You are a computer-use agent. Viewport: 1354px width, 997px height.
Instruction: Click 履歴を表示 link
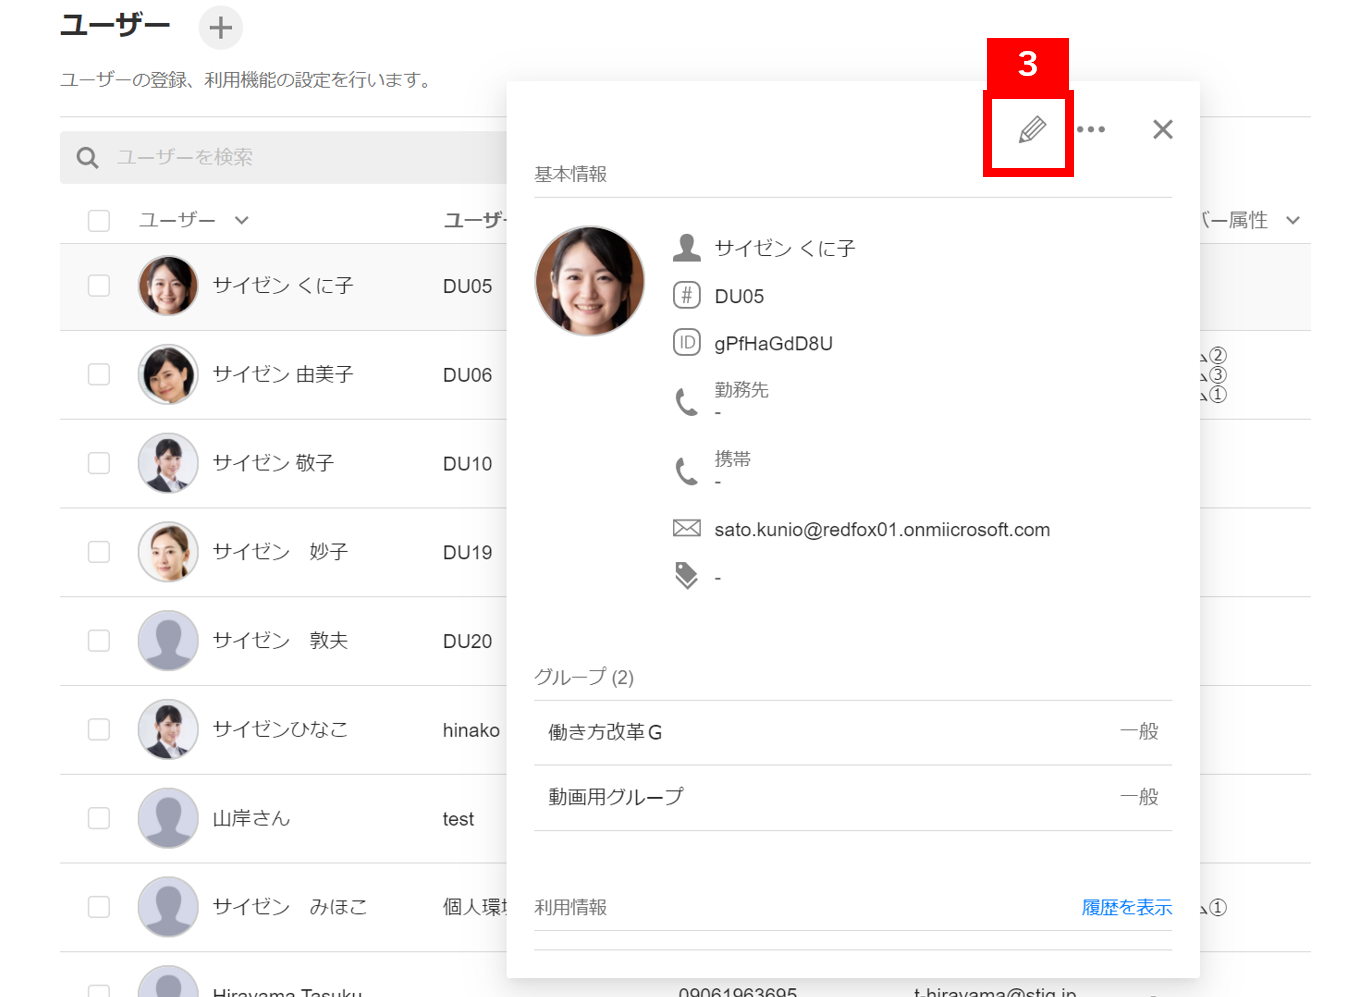(1127, 907)
